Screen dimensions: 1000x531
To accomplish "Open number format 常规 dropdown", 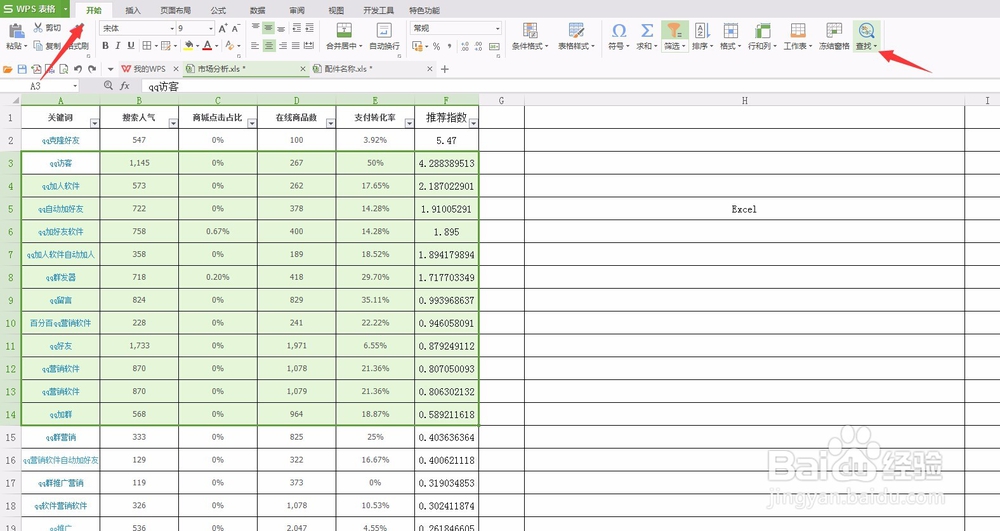I will coord(497,29).
